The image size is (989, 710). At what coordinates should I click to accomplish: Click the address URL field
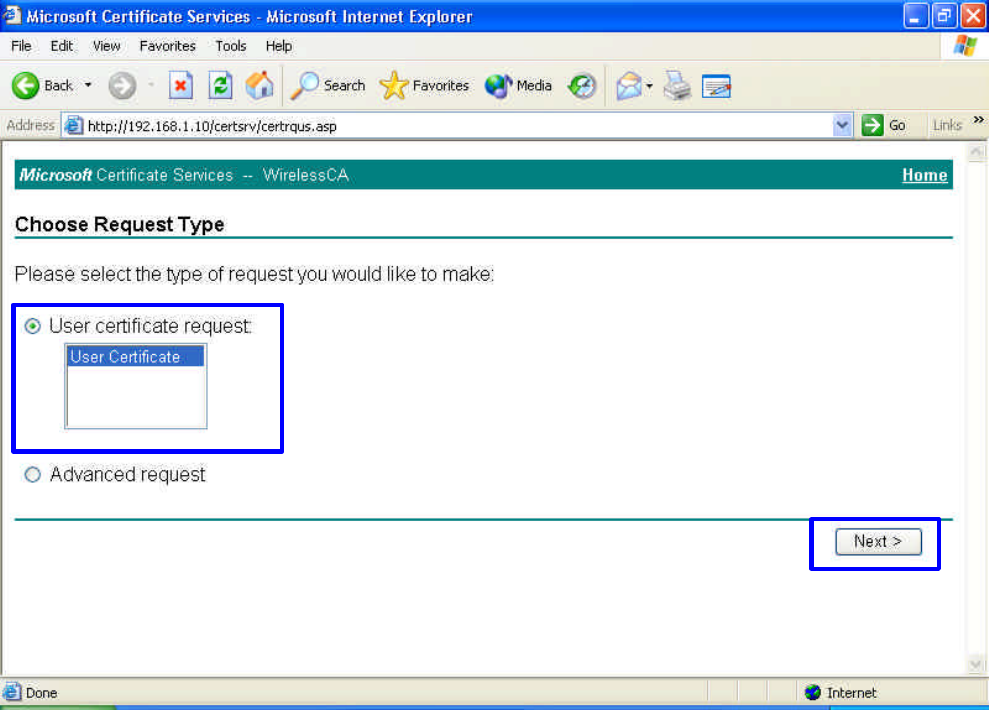[458, 125]
